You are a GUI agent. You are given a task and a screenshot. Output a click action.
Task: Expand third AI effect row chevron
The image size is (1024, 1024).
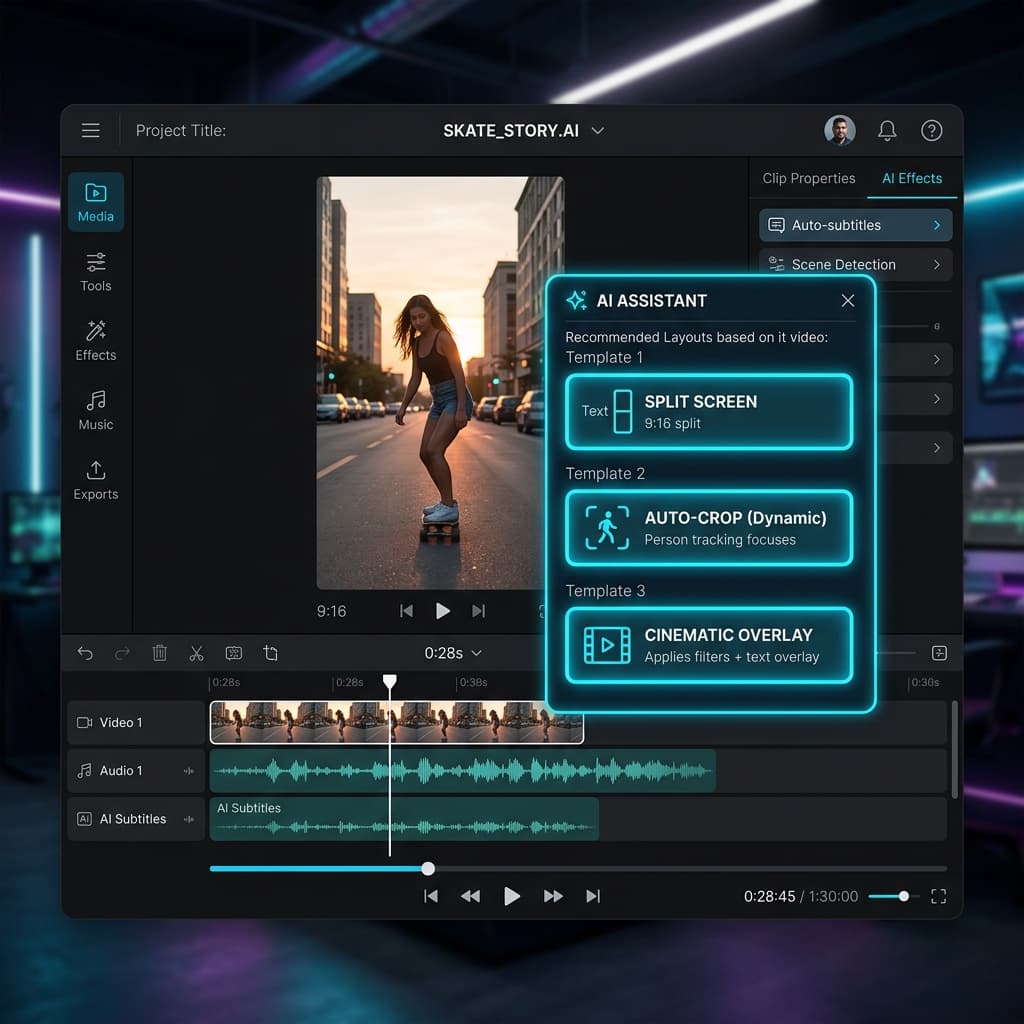[x=936, y=359]
